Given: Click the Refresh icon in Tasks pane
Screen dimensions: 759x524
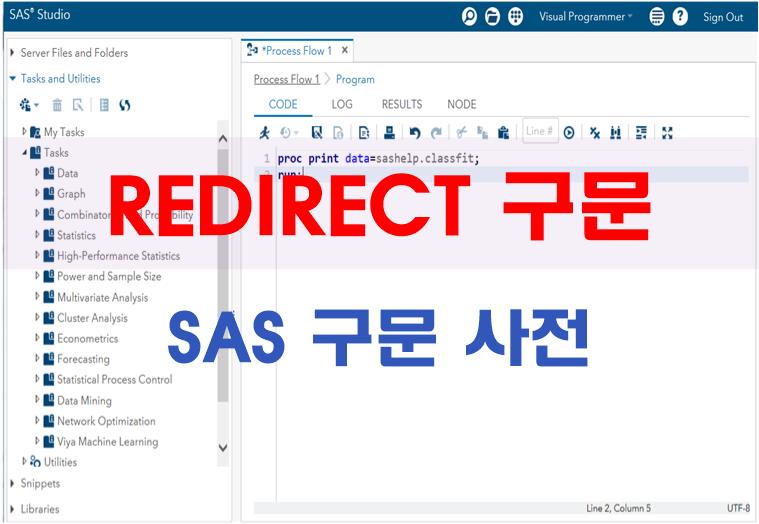Looking at the screenshot, I should pos(125,105).
